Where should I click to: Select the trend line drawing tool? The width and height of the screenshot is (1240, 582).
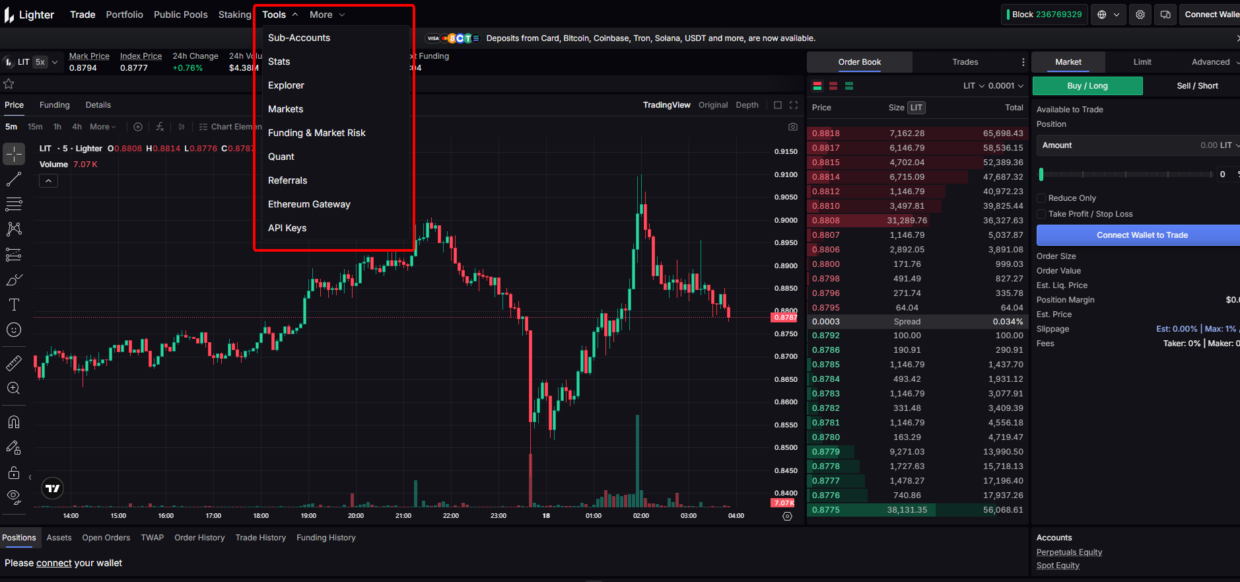click(14, 179)
